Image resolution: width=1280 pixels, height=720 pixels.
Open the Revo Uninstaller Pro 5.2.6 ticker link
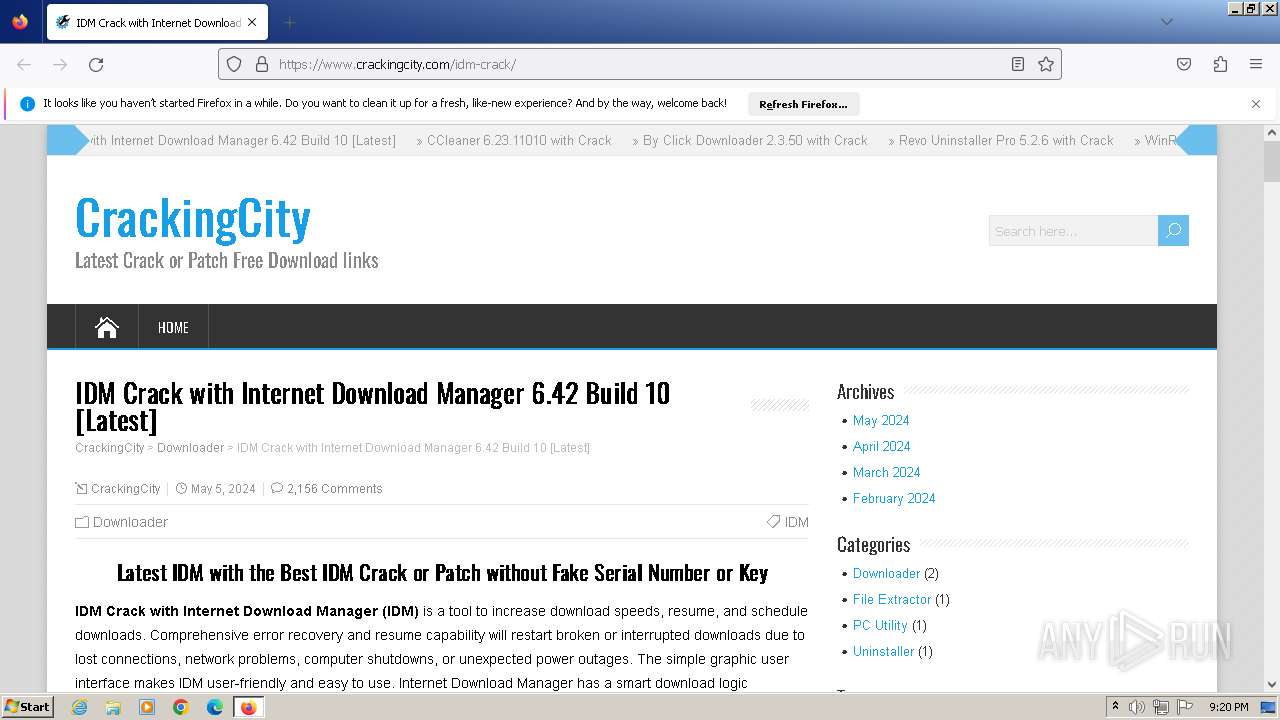(x=1006, y=140)
